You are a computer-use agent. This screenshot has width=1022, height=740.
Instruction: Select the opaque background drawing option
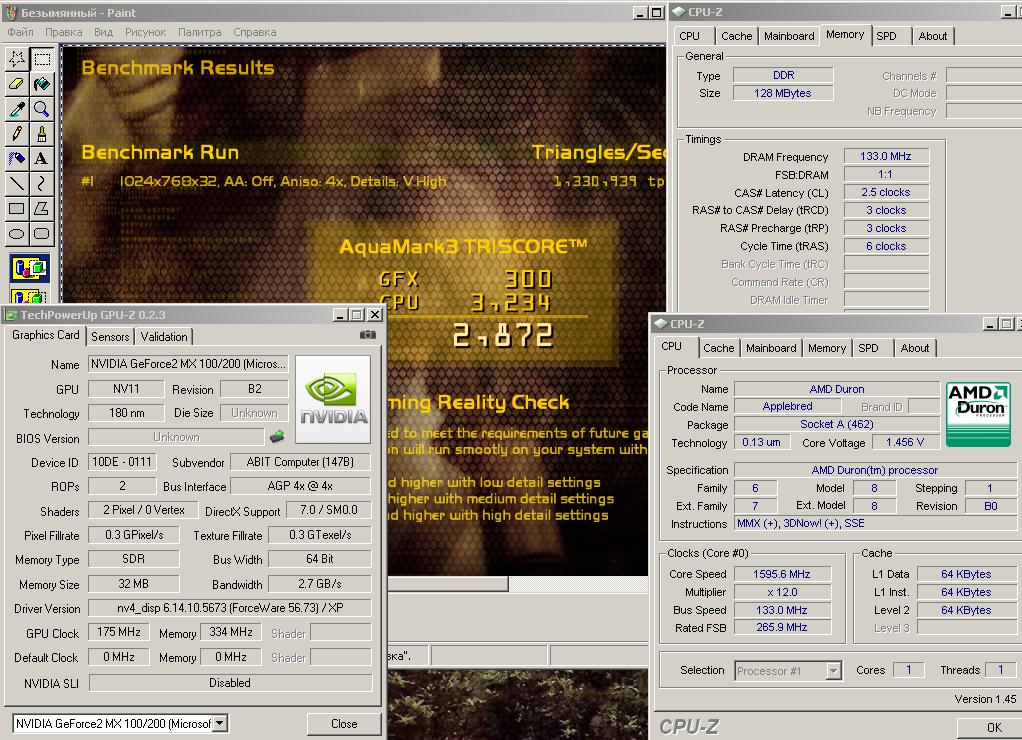(x=29, y=268)
